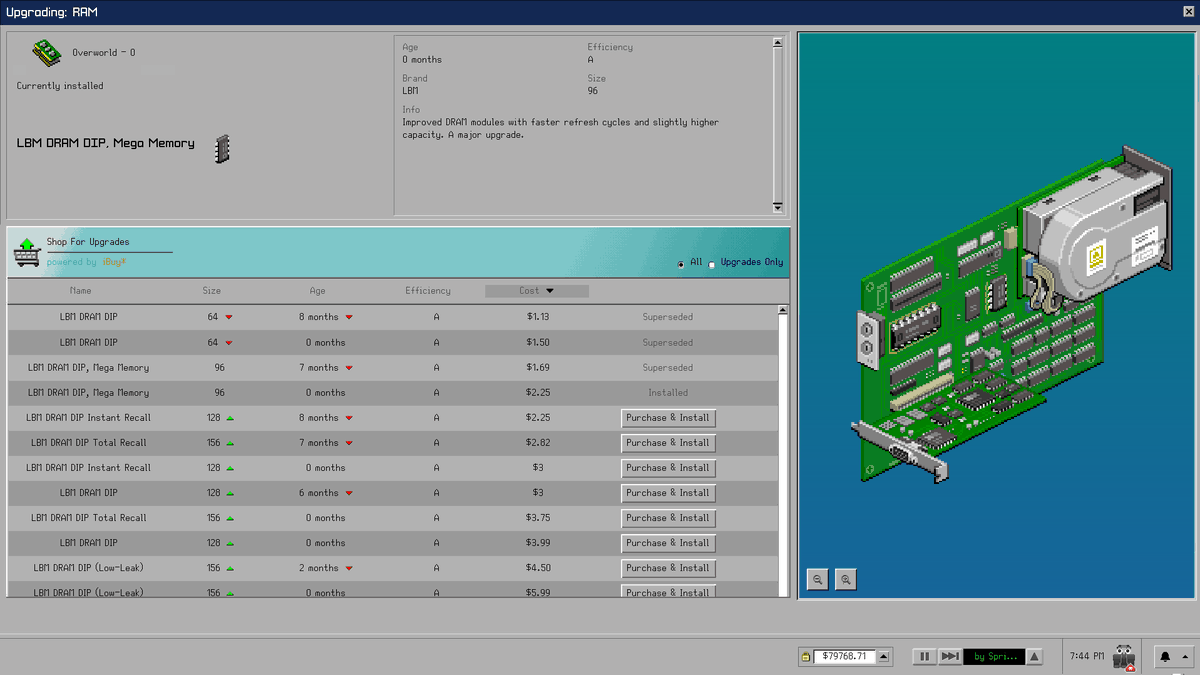Fast-forward the game speed
Screen dimensions: 1200x675
(x=950, y=657)
